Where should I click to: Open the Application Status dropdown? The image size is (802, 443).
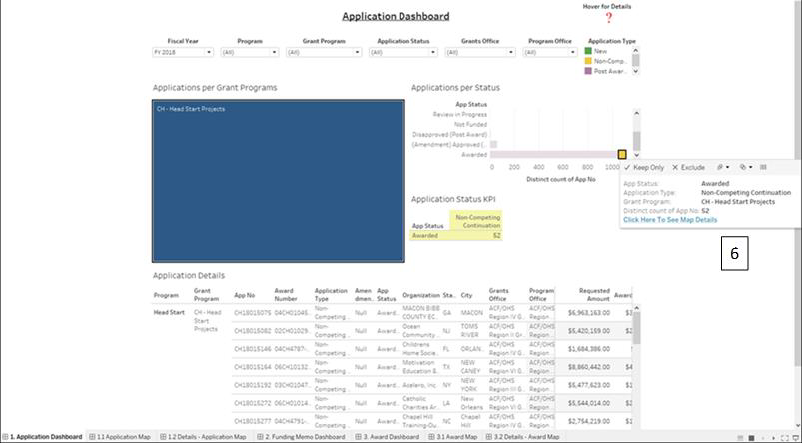coord(437,51)
